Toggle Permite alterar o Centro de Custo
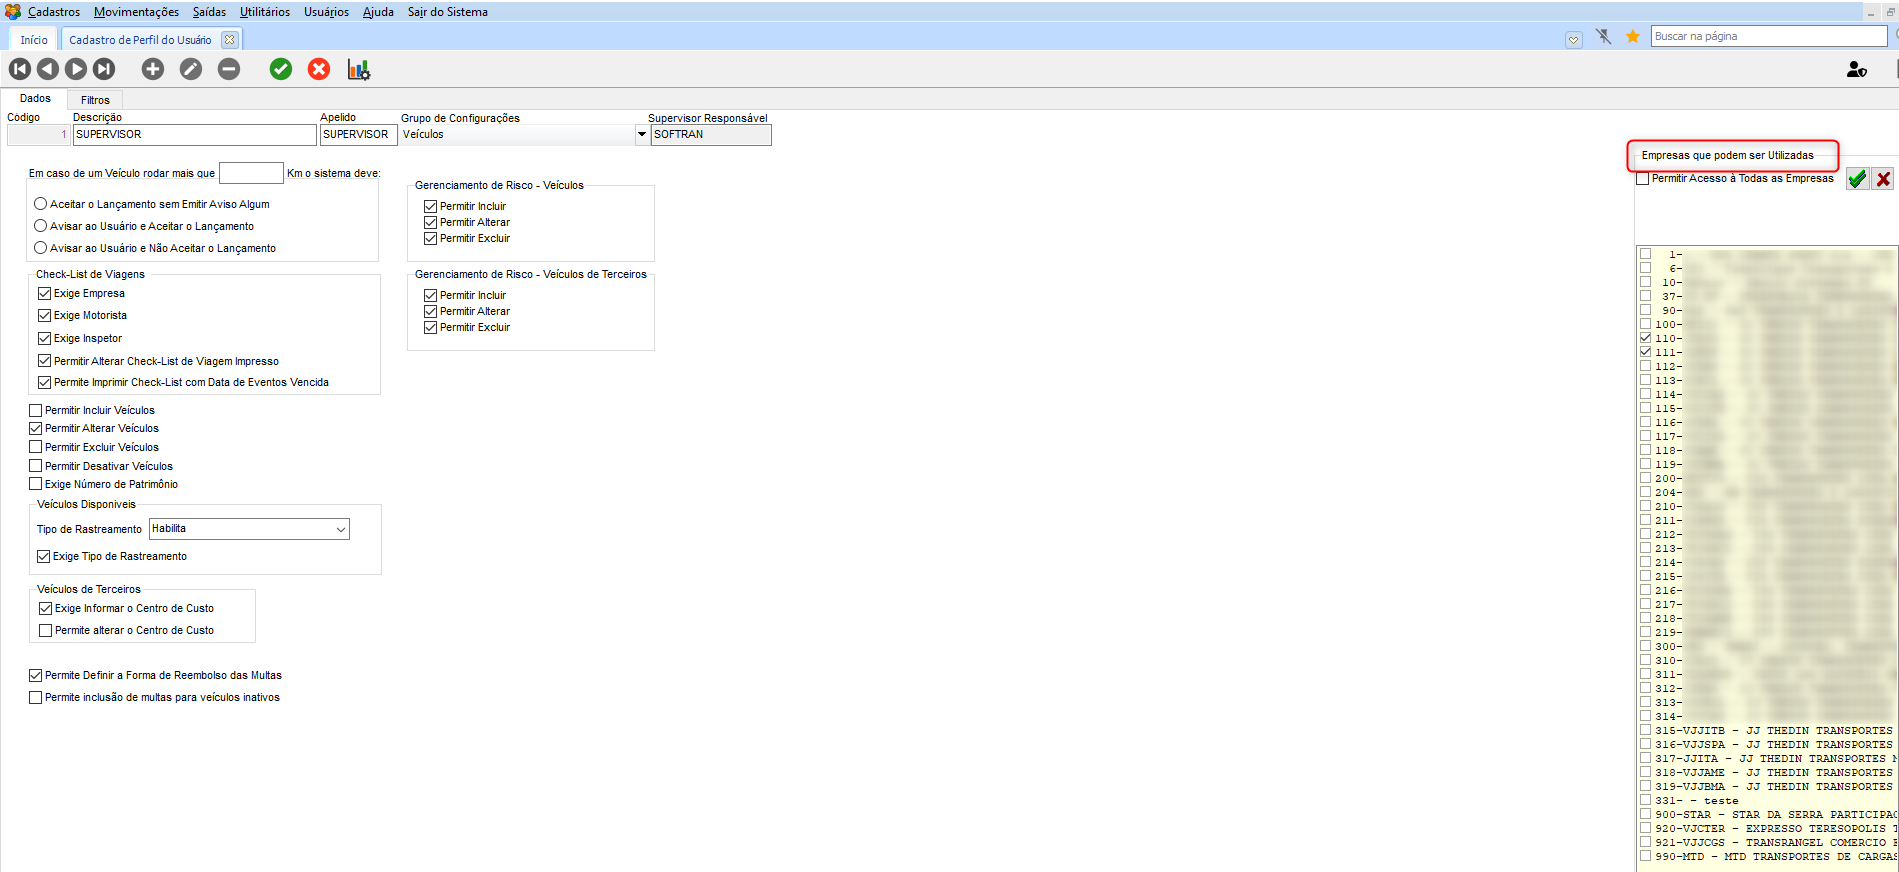This screenshot has height=872, width=1899. (45, 631)
